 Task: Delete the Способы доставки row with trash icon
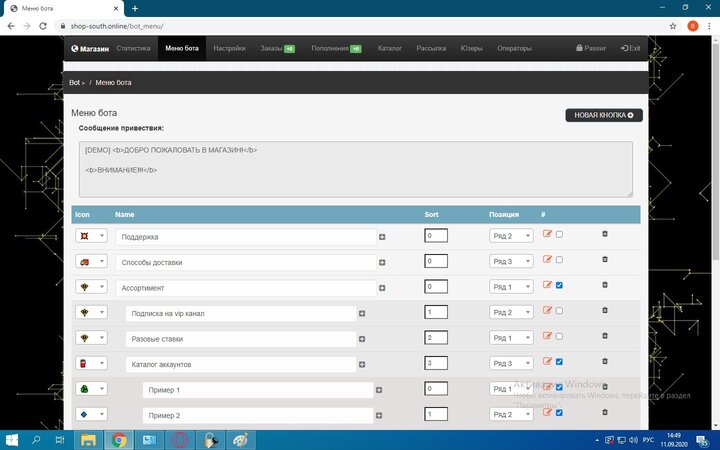click(604, 260)
